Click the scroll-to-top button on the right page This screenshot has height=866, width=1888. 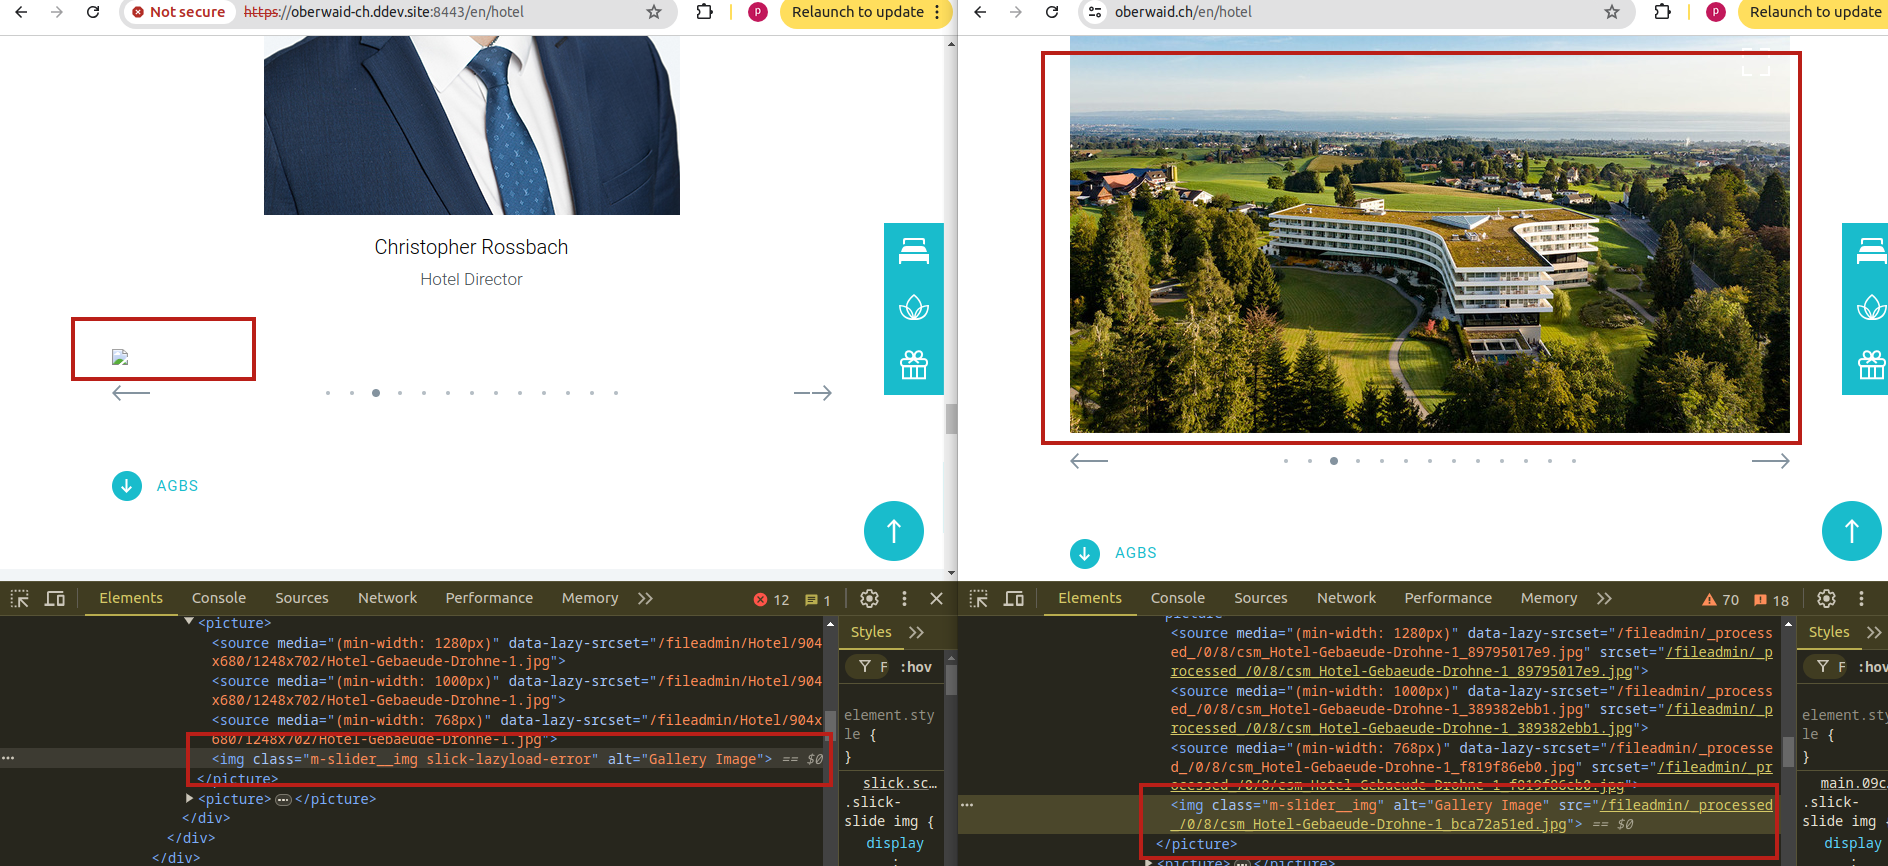pyautogui.click(x=1852, y=531)
